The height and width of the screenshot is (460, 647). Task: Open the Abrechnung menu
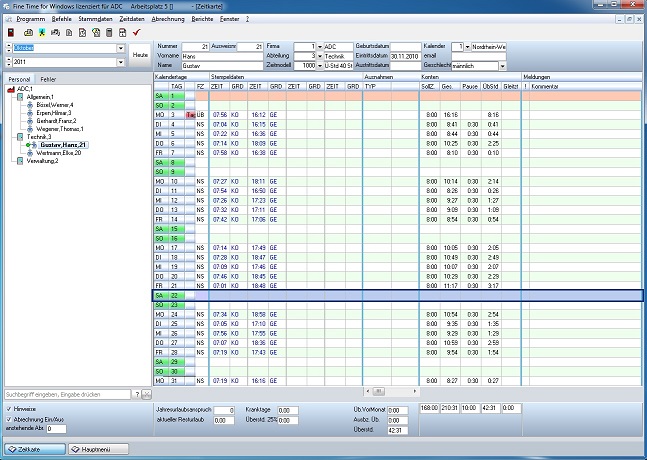click(x=168, y=19)
